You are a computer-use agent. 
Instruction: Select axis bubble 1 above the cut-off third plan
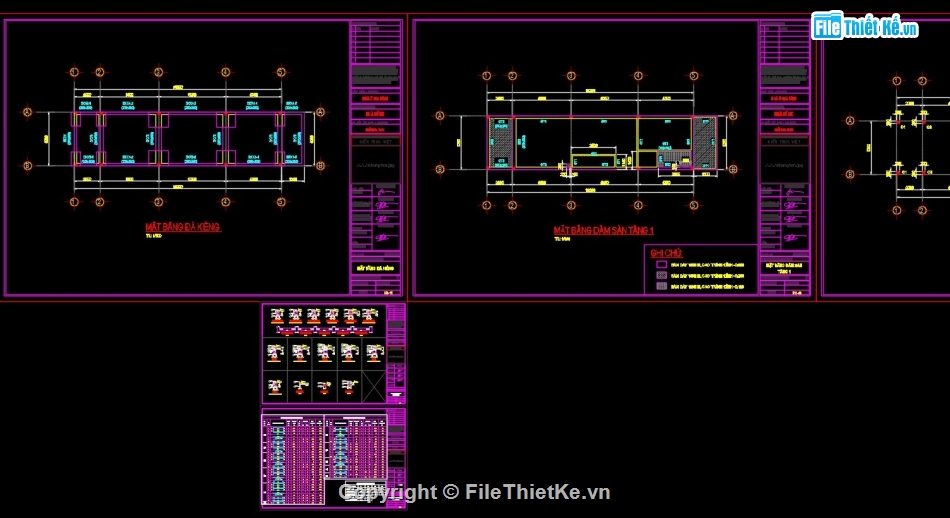[x=897, y=81]
